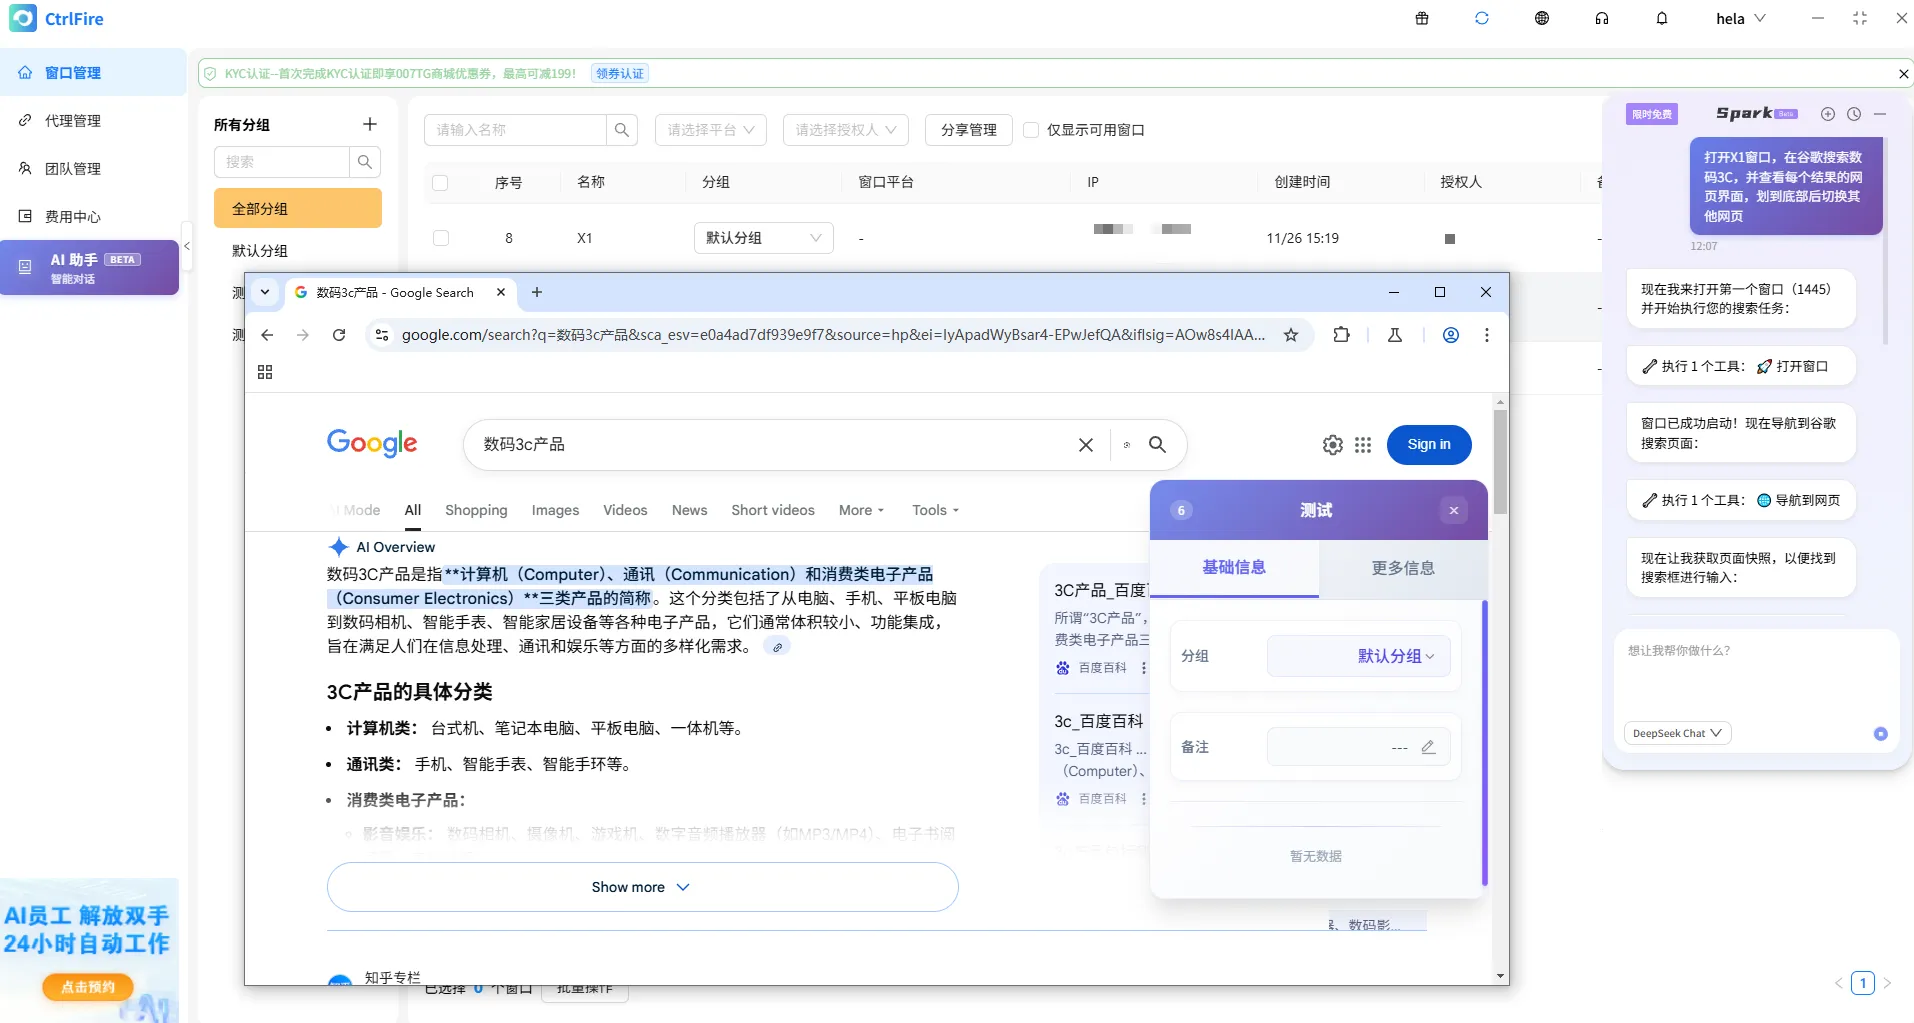Screen dimensions: 1914x1023
Task: Open the notification bell
Action: [x=1661, y=18]
